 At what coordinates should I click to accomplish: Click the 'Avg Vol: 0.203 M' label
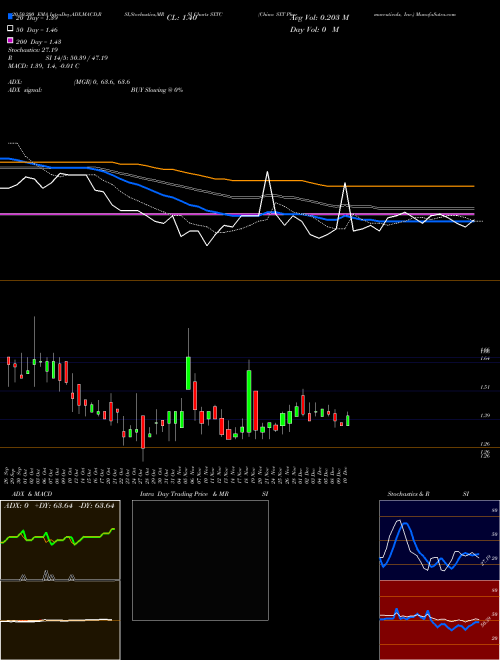point(319,18)
